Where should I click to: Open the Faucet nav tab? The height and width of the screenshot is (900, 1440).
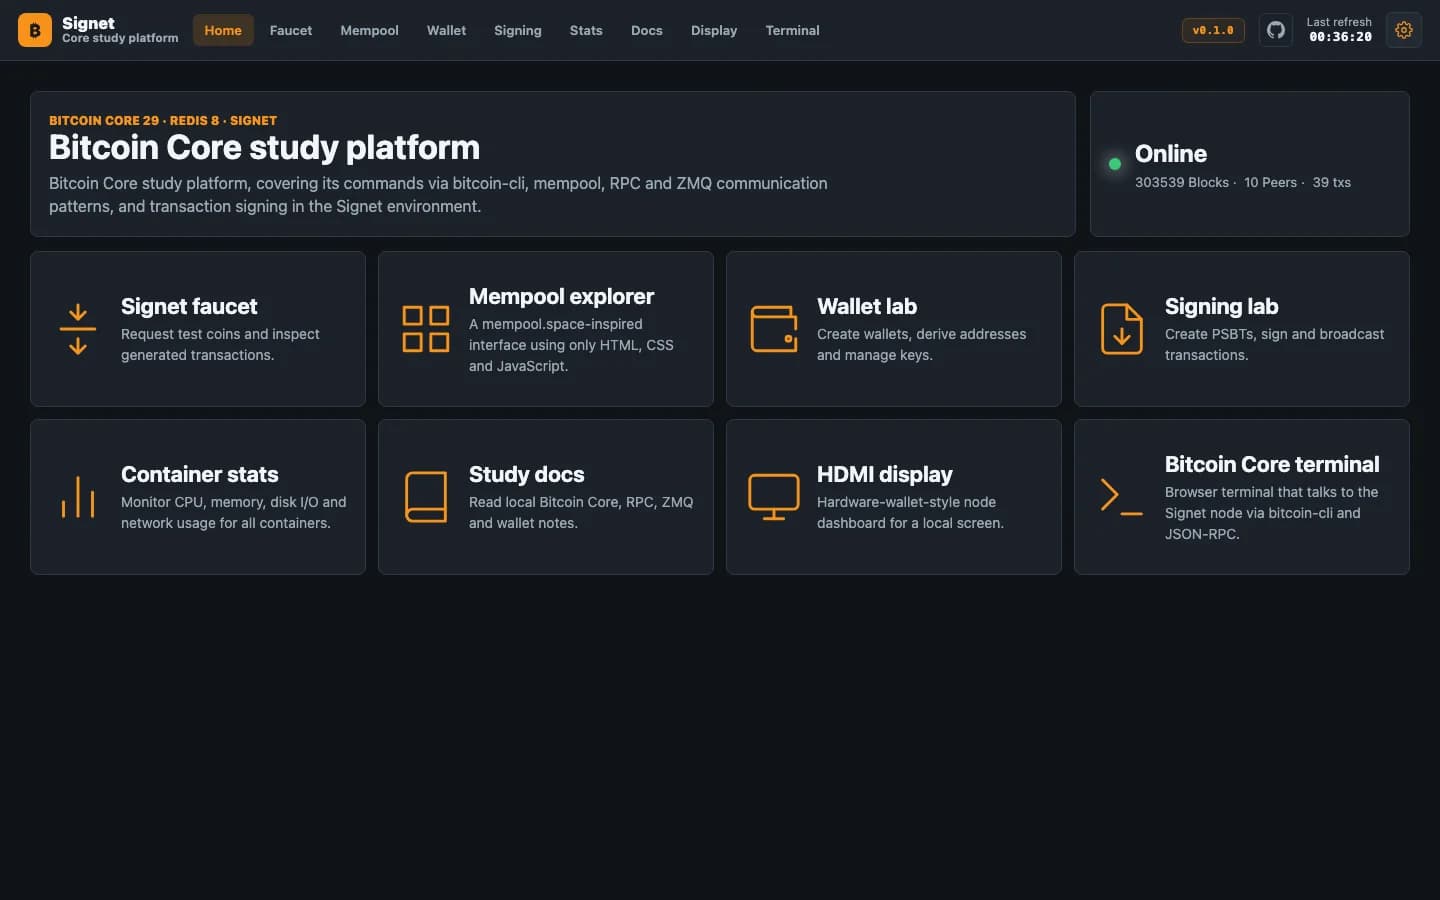[291, 30]
